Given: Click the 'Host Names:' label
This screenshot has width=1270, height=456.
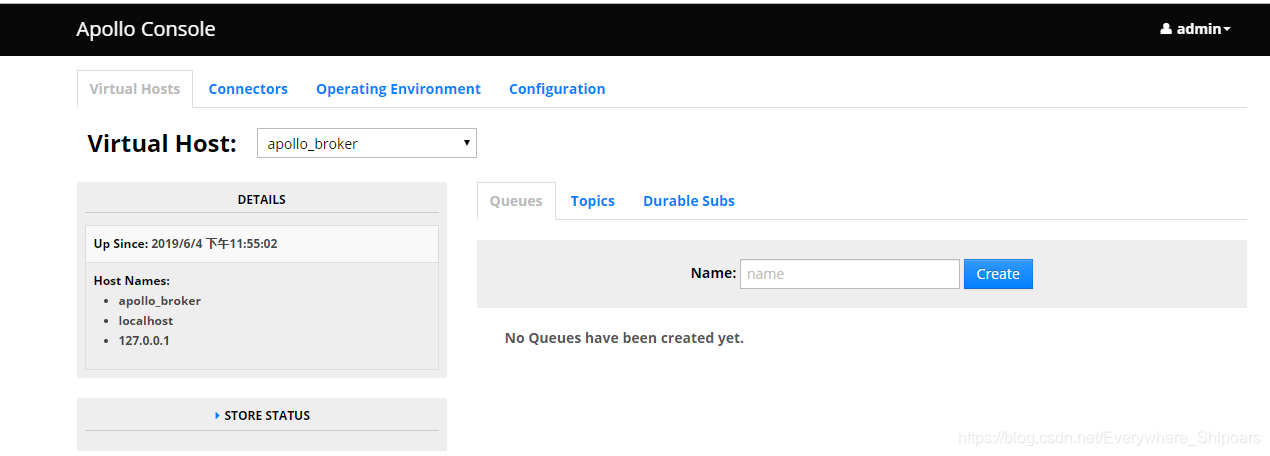Looking at the screenshot, I should point(132,281).
